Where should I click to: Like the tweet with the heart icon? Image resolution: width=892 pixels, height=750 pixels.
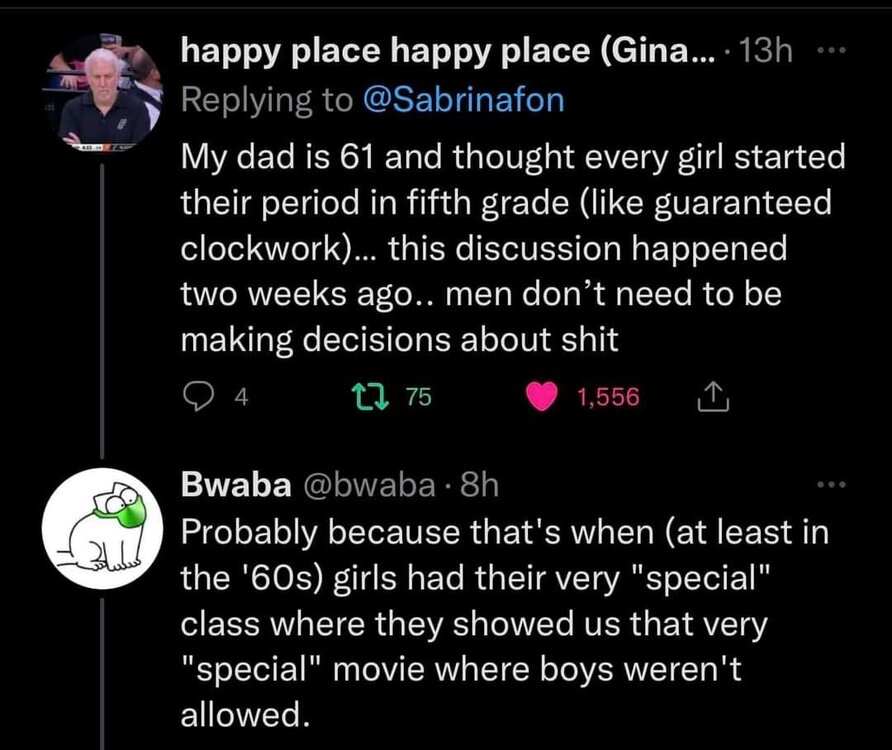(543, 397)
